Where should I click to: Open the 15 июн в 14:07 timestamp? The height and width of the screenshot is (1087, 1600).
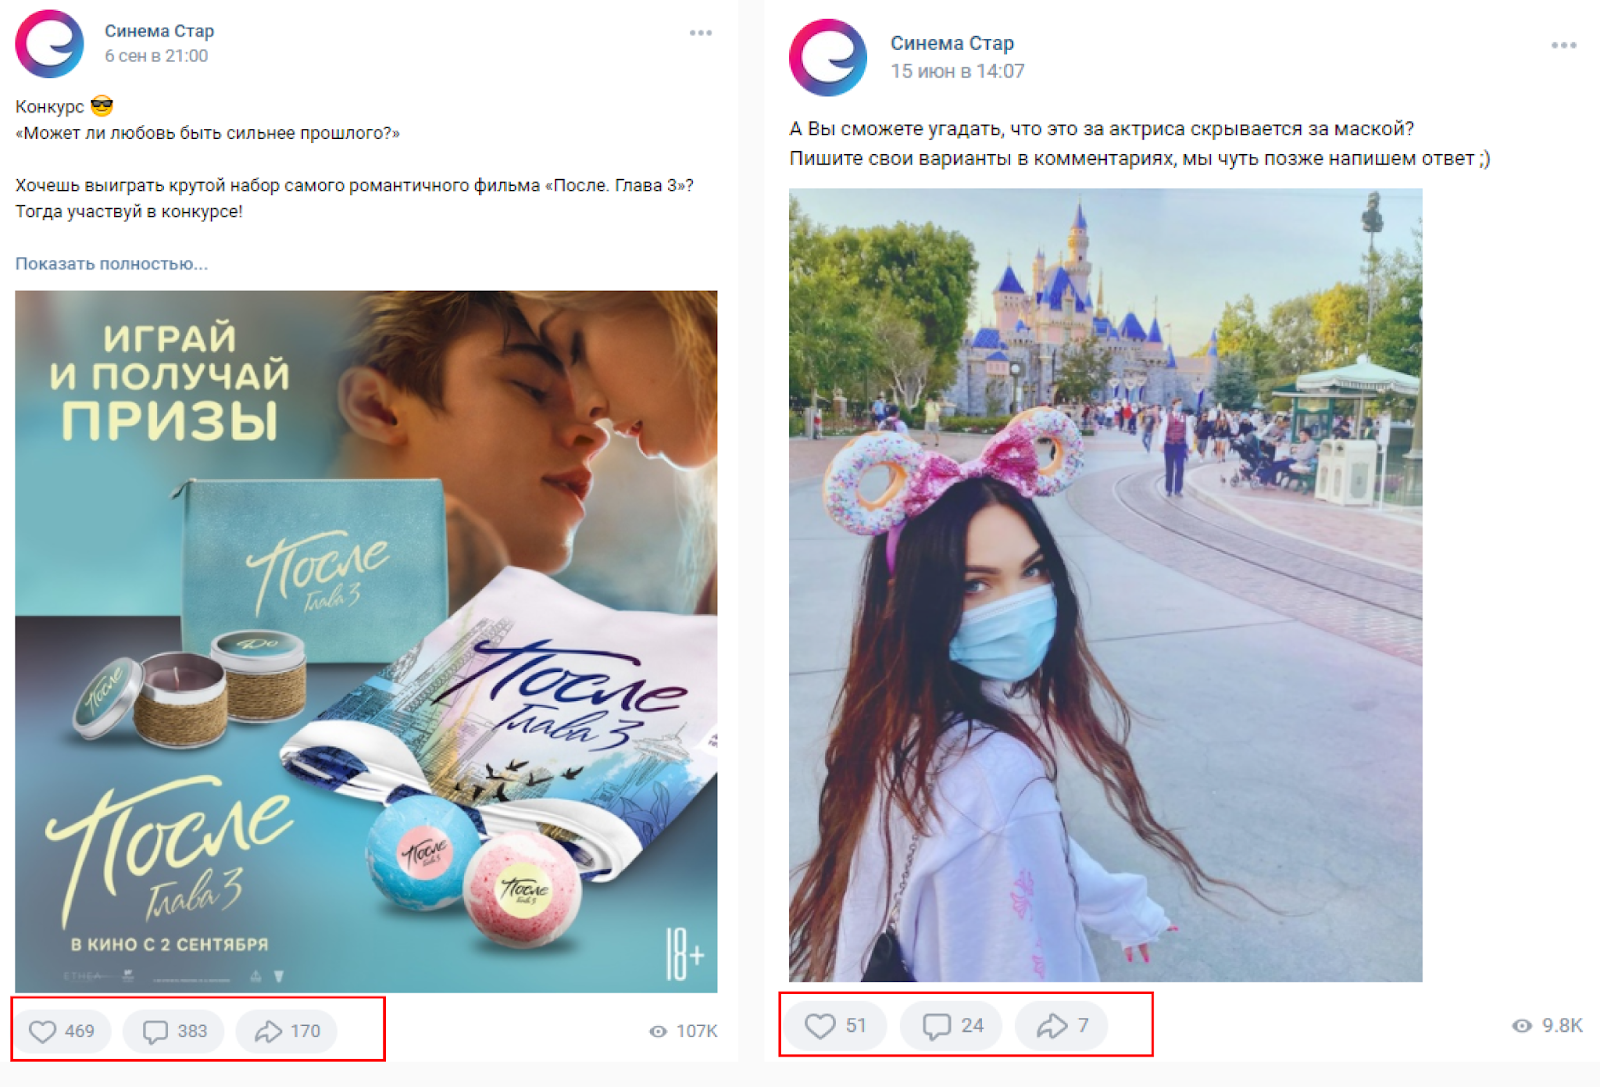coord(957,71)
